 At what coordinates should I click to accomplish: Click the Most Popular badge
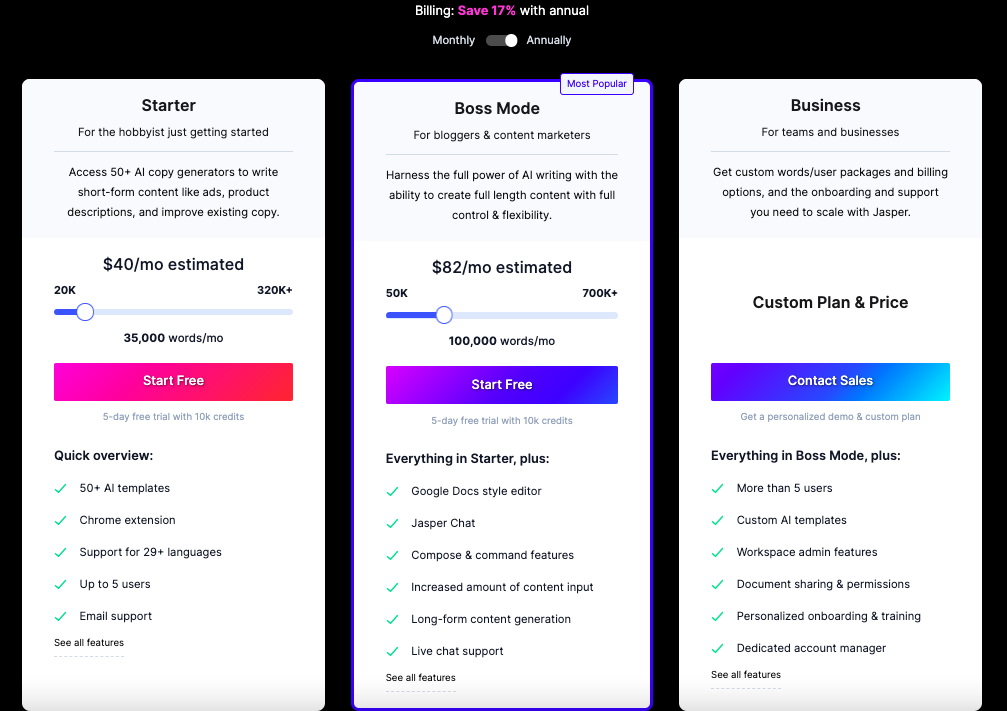pyautogui.click(x=597, y=83)
